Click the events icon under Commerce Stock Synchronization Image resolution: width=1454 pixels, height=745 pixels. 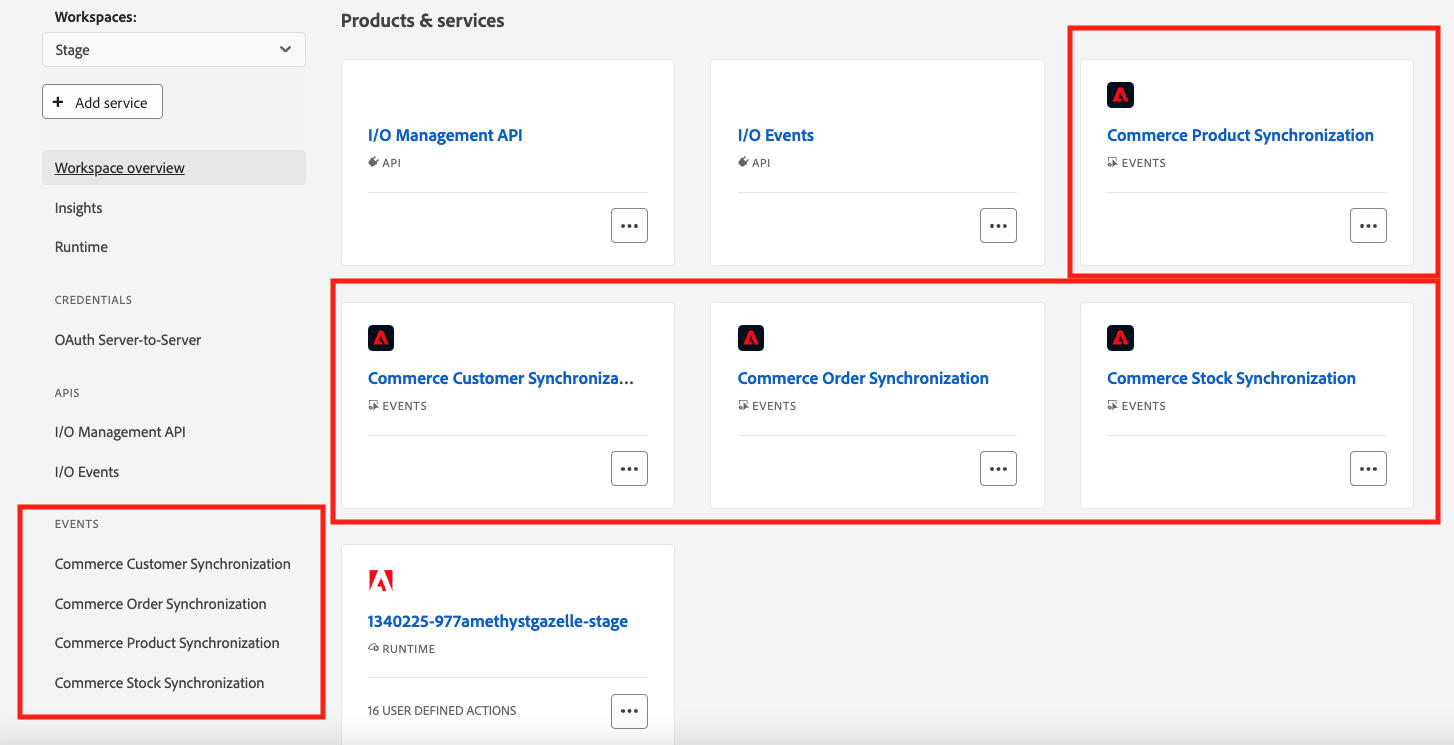[x=1112, y=405]
